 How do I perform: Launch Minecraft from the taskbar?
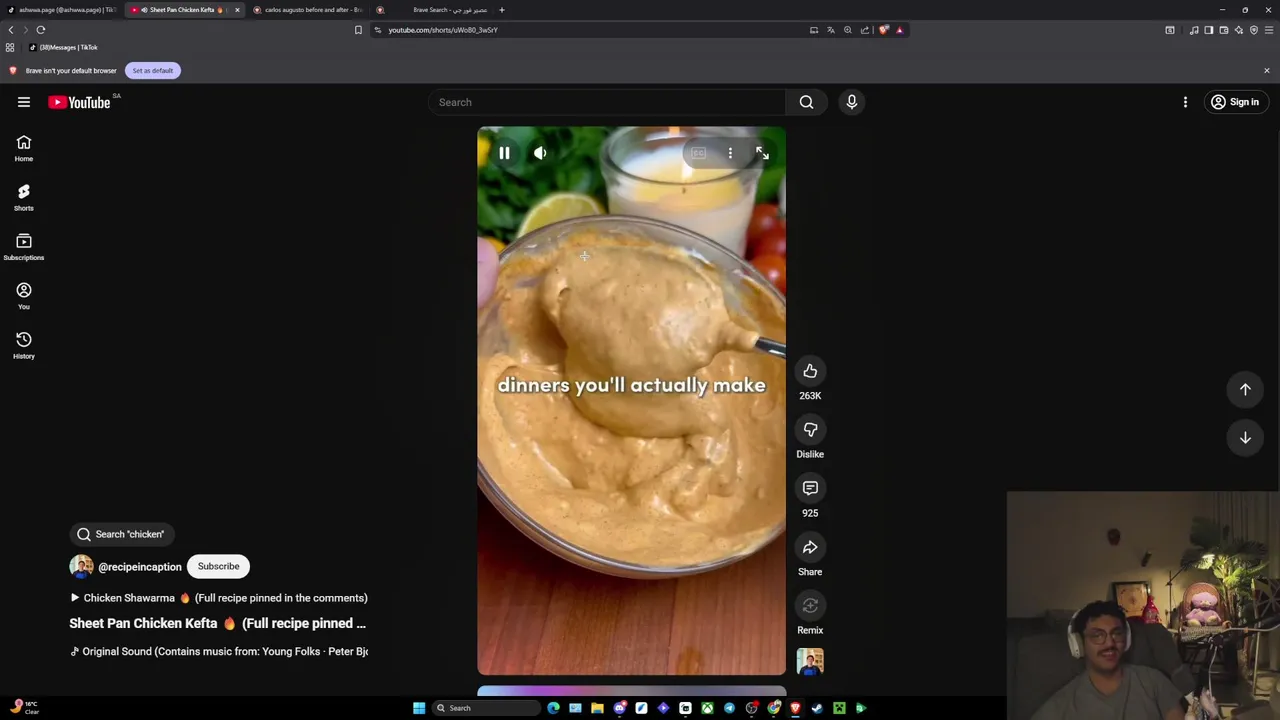tap(839, 708)
